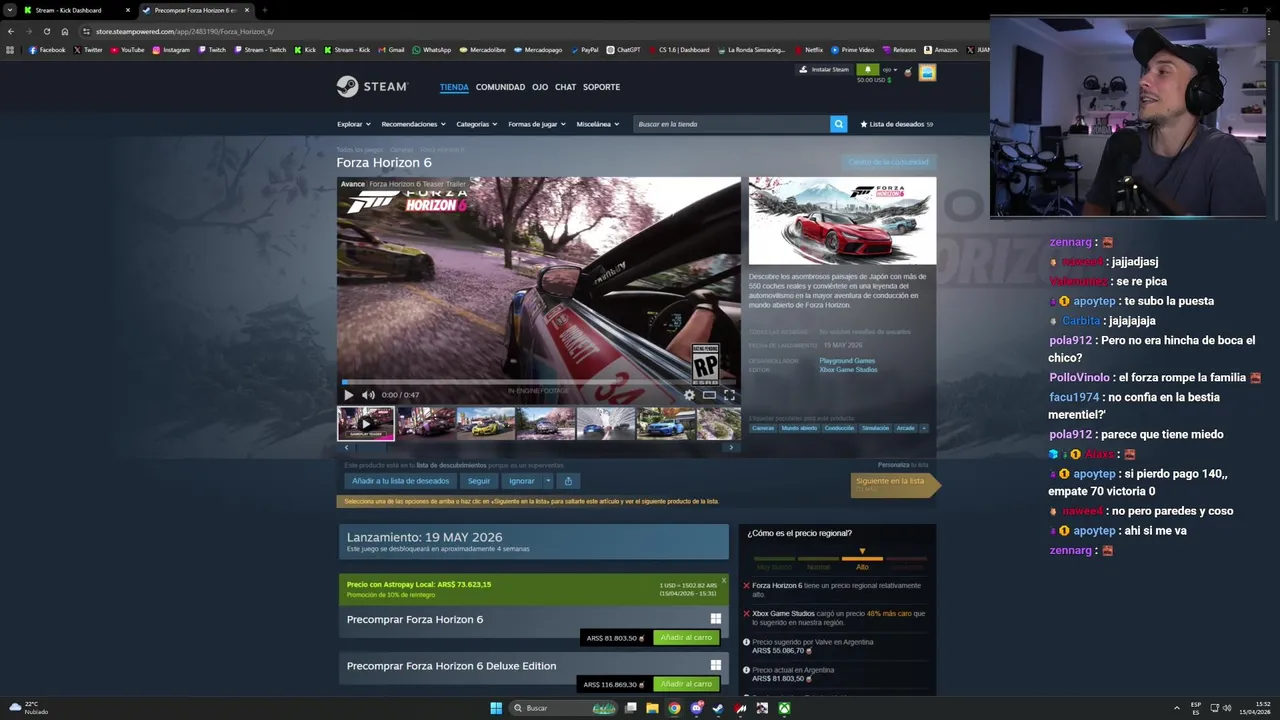Open the TIENDA menu
This screenshot has width=1280, height=720.
click(454, 87)
